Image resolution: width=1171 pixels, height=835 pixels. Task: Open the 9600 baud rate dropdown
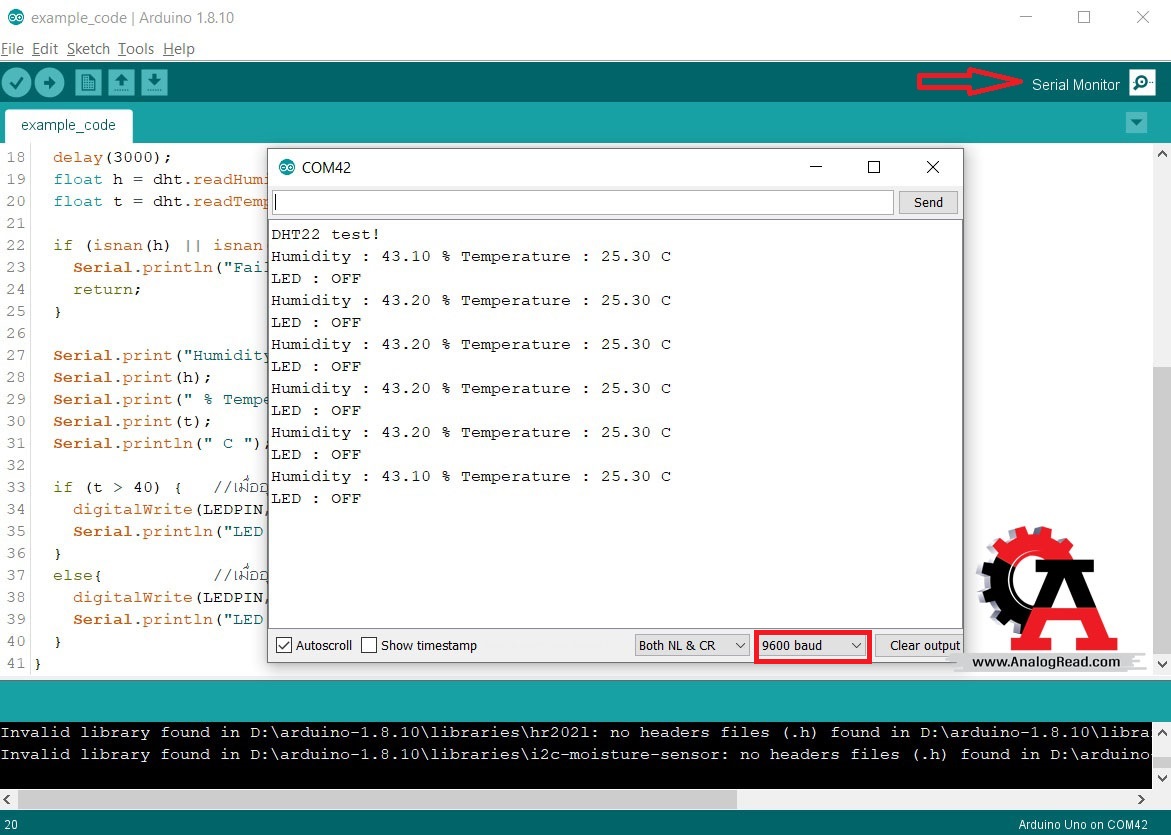click(812, 645)
